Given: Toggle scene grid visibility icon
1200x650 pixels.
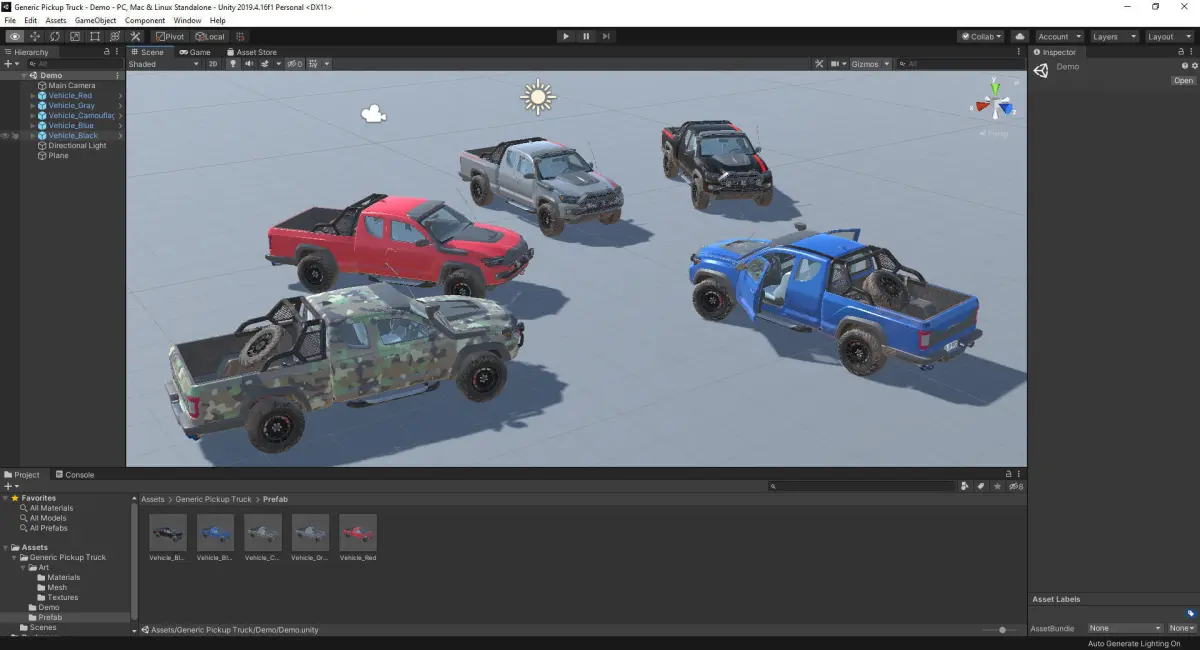Looking at the screenshot, I should click(315, 64).
